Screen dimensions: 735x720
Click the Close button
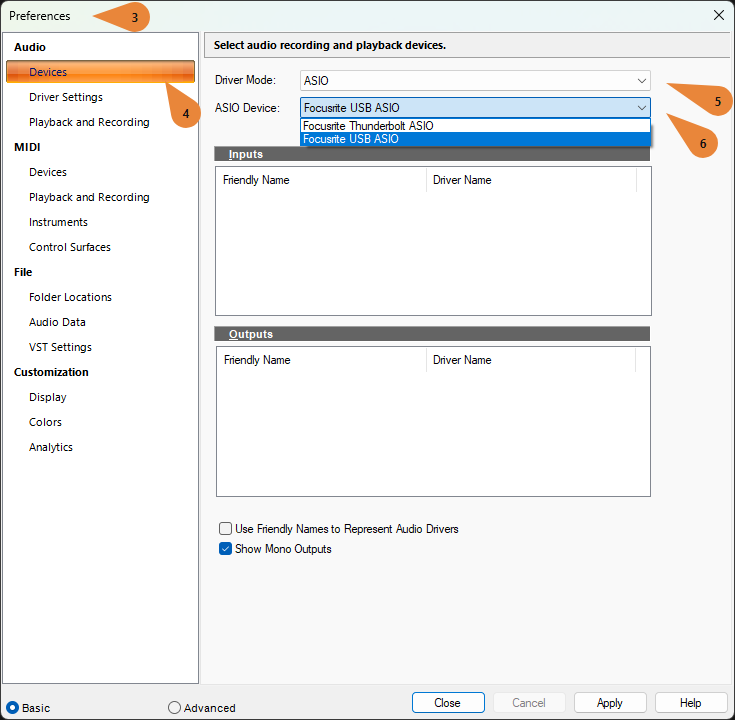tap(448, 703)
